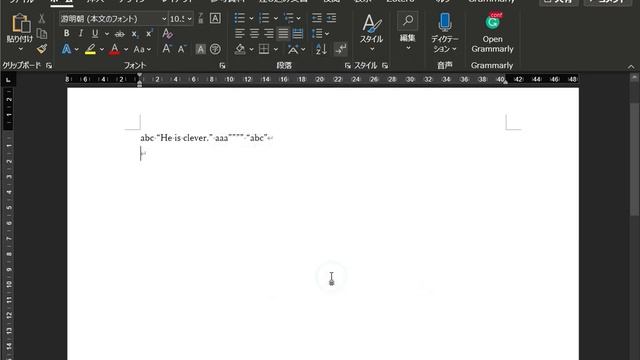Expand the underline style arrow

tap(107, 34)
